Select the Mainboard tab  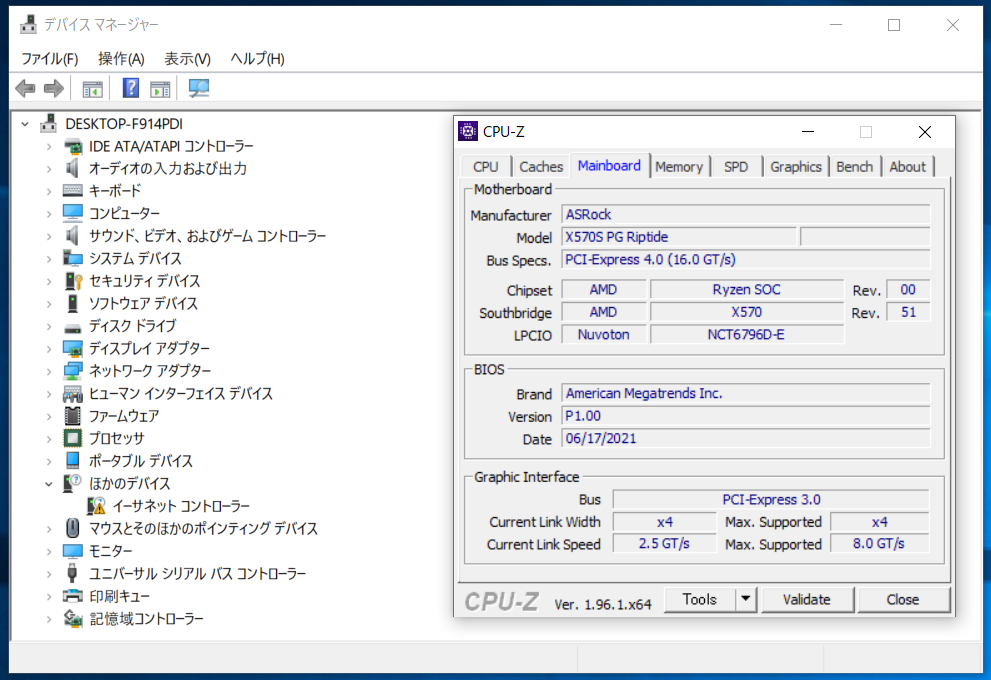[609, 166]
